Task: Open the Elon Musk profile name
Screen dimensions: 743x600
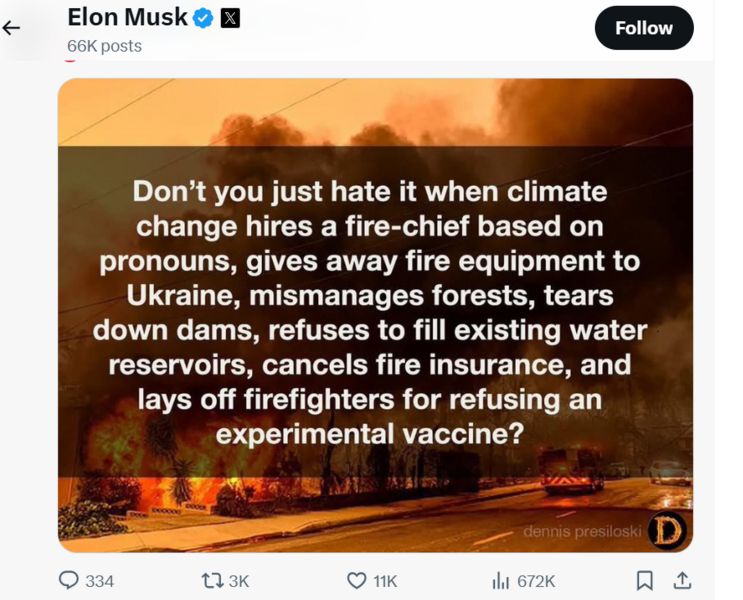Action: 127,17
